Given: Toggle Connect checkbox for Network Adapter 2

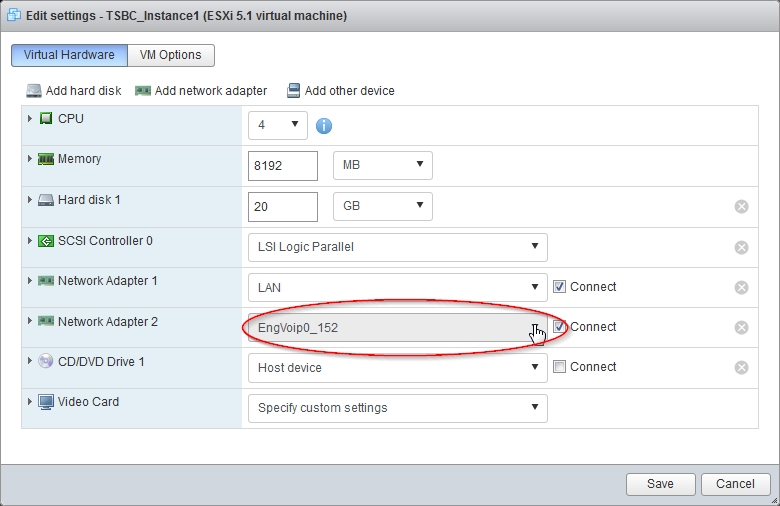Looking at the screenshot, I should [x=560, y=327].
